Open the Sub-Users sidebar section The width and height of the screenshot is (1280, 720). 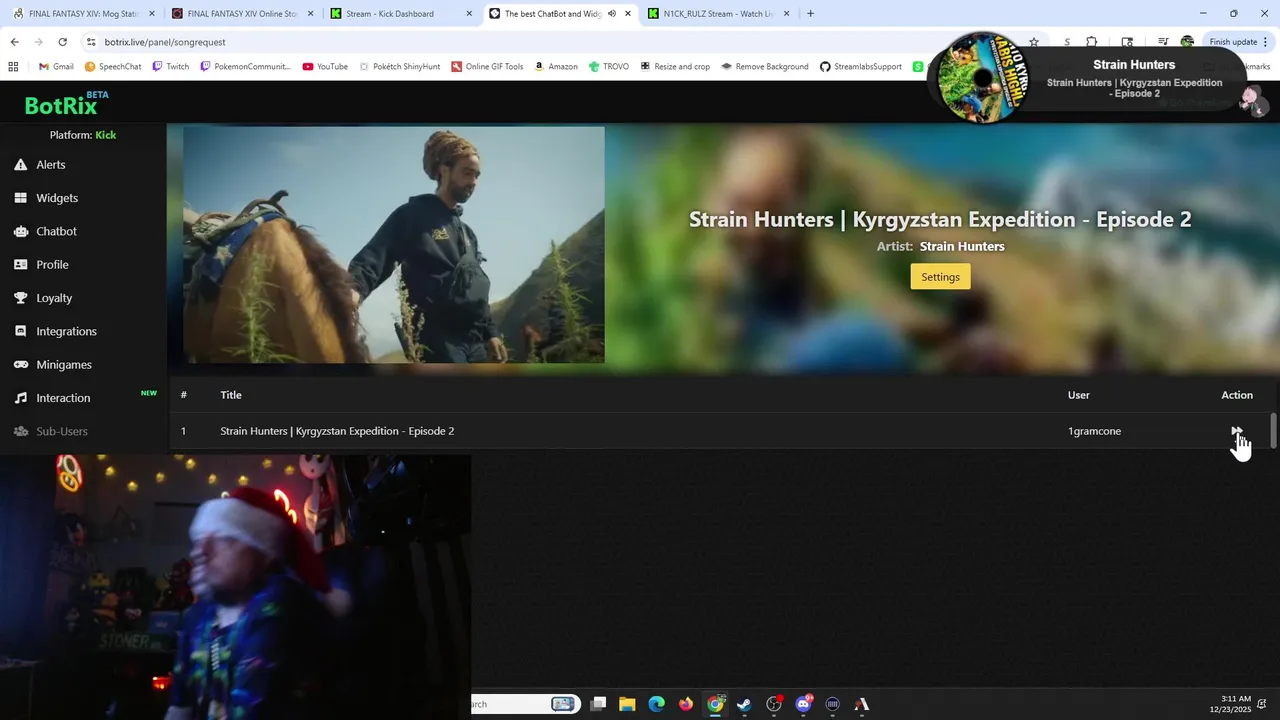[x=51, y=431]
